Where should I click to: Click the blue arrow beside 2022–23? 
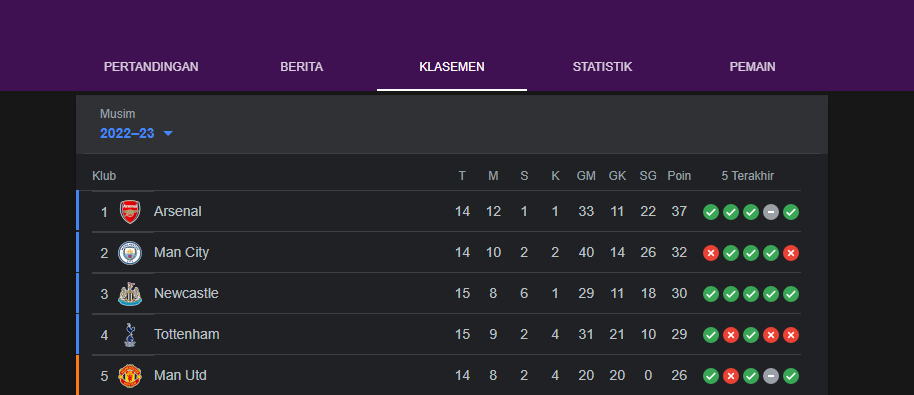(168, 133)
